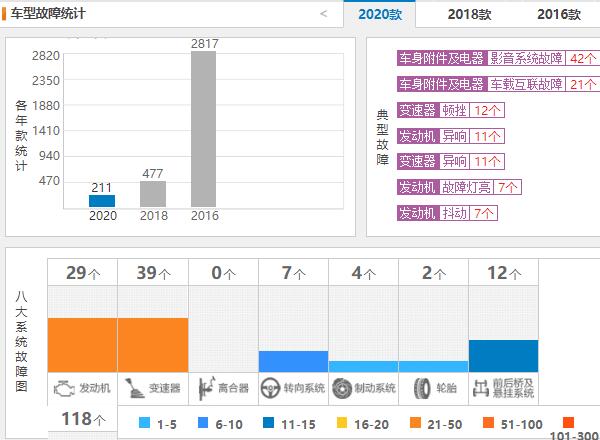The height and width of the screenshot is (440, 600).
Task: Click the 21-50 orange legend swatch
Action: pos(415,422)
